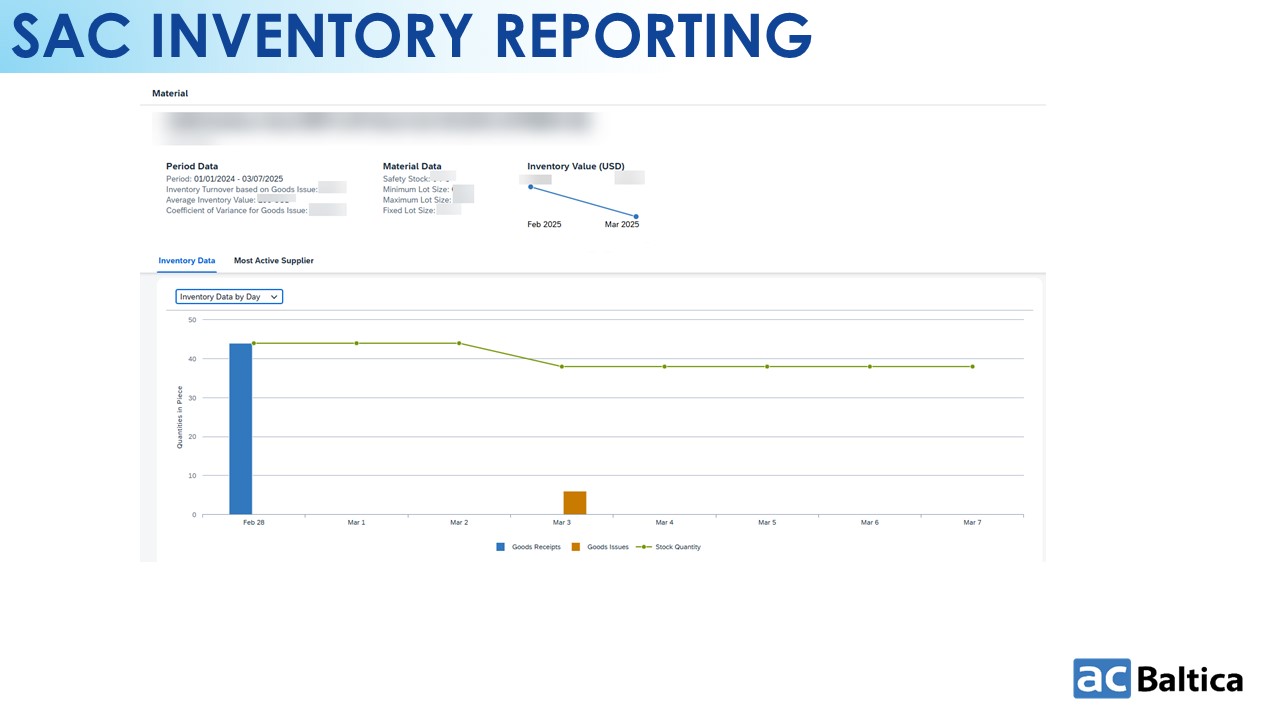Select the Inventory Data tab
The image size is (1280, 720).
186,261
